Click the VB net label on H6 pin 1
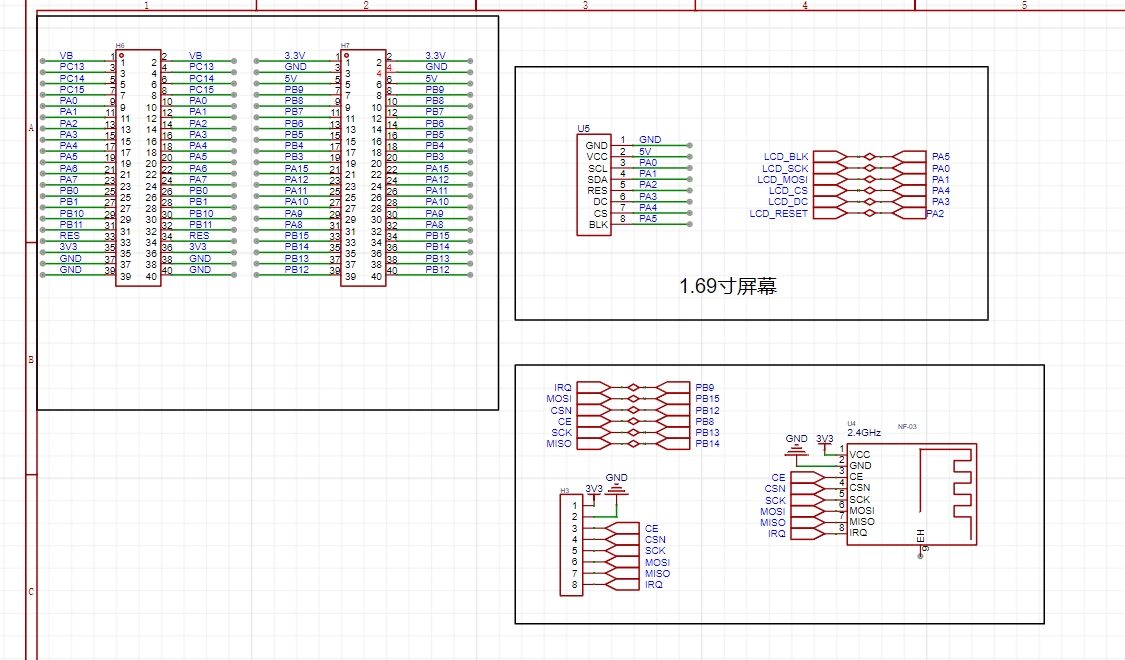This screenshot has width=1125, height=660. [66, 55]
